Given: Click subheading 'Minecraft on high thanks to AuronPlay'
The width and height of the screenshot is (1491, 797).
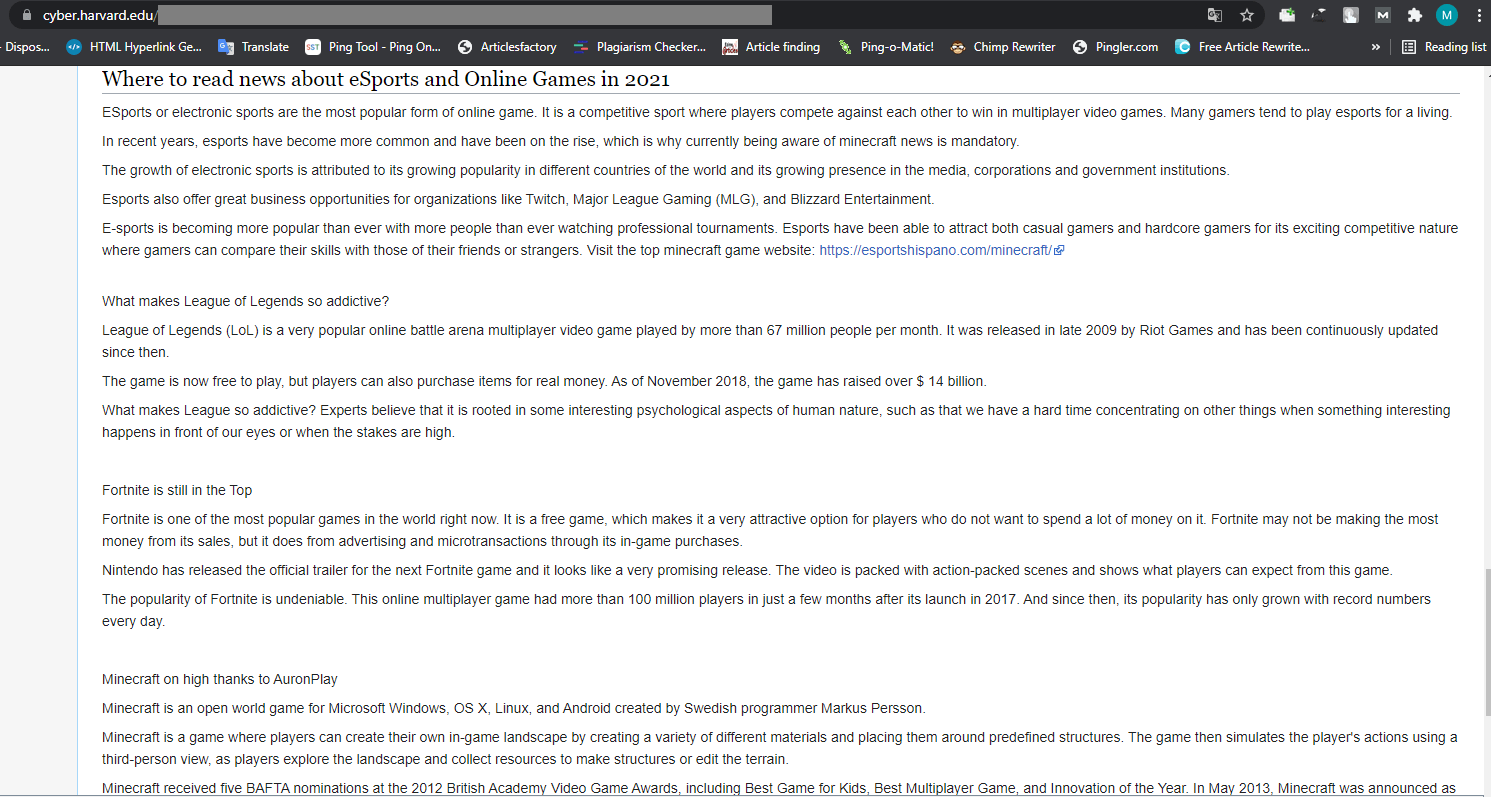Looking at the screenshot, I should tap(220, 679).
